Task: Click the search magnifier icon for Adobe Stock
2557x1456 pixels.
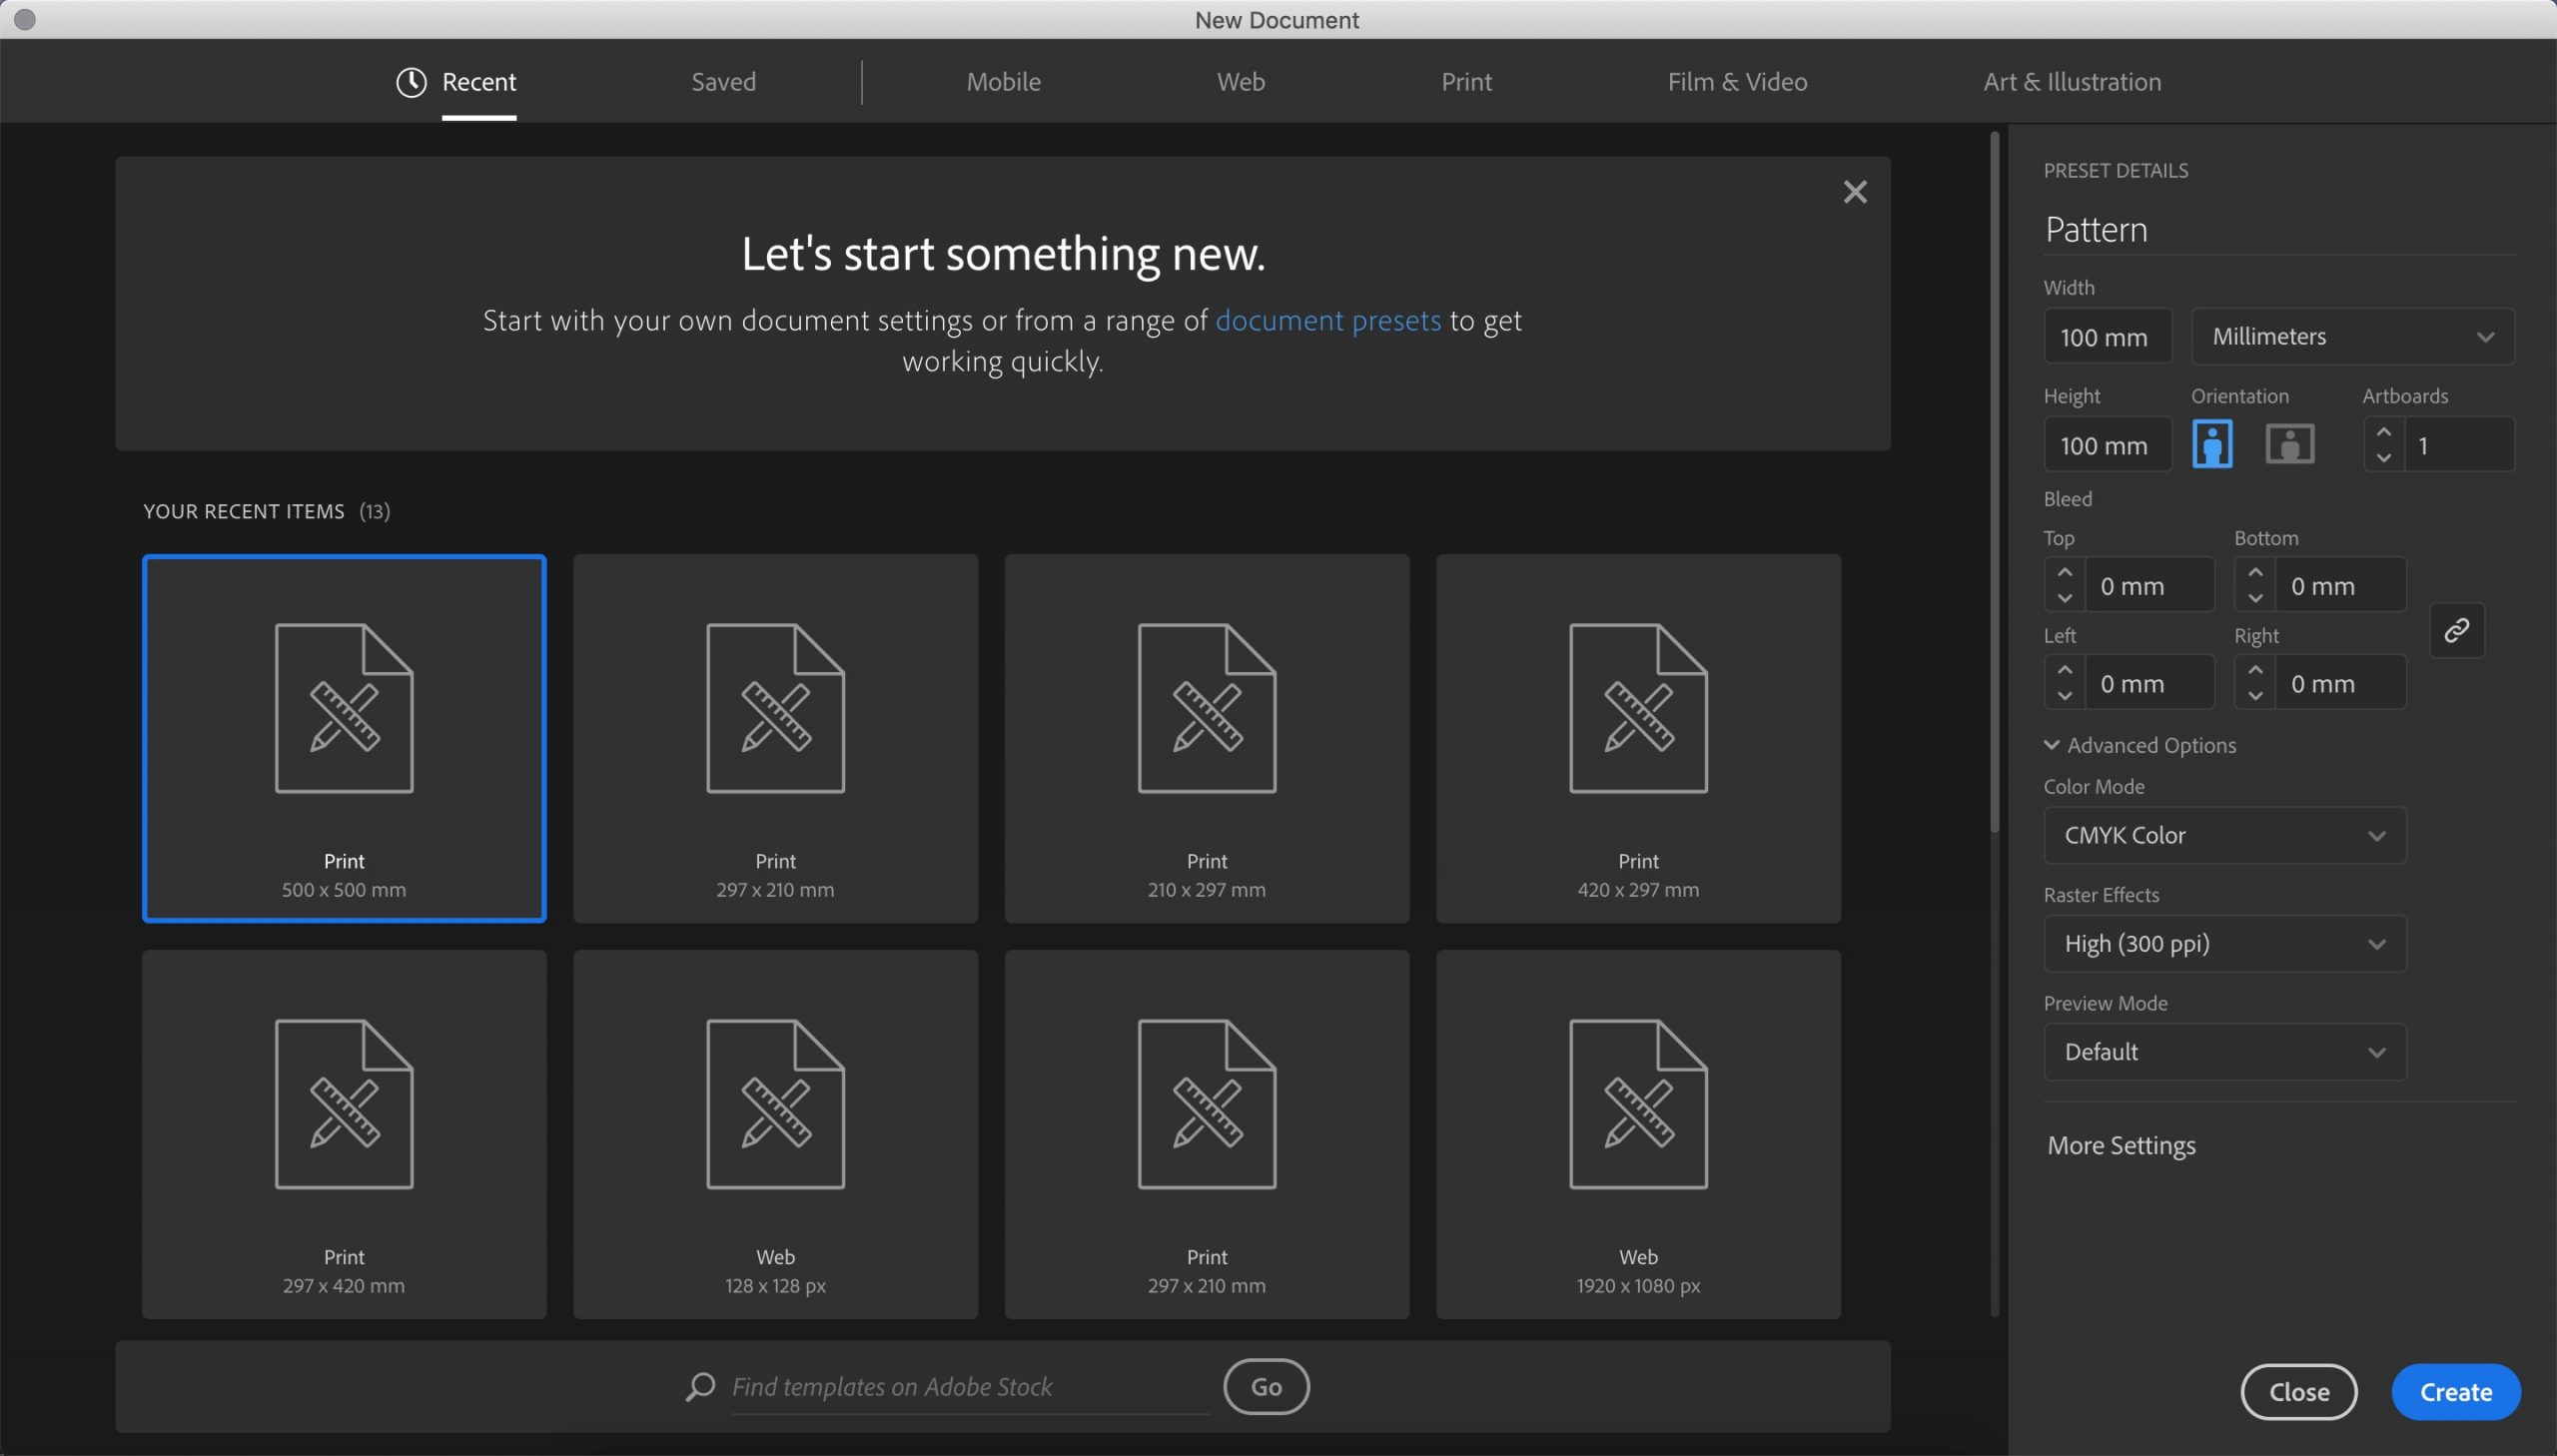Action: tap(700, 1386)
